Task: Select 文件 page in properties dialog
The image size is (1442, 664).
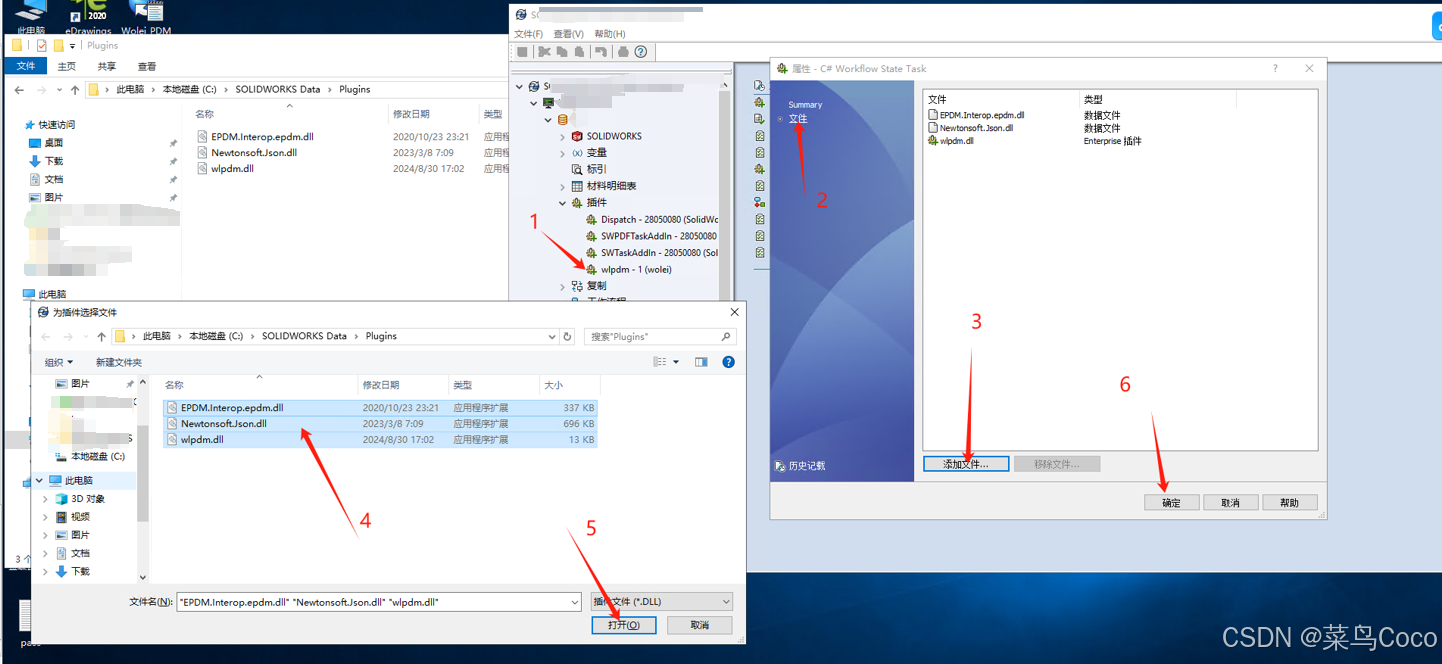Action: 798,119
